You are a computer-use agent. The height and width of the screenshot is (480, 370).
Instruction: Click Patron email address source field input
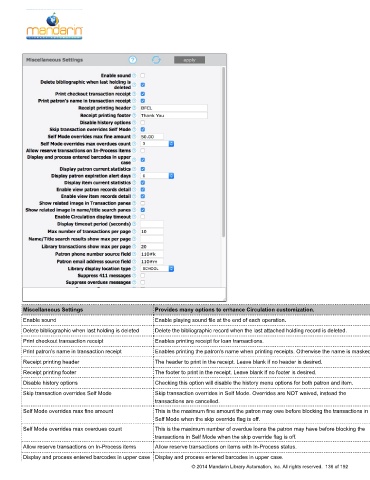pyautogui.click(x=152, y=262)
